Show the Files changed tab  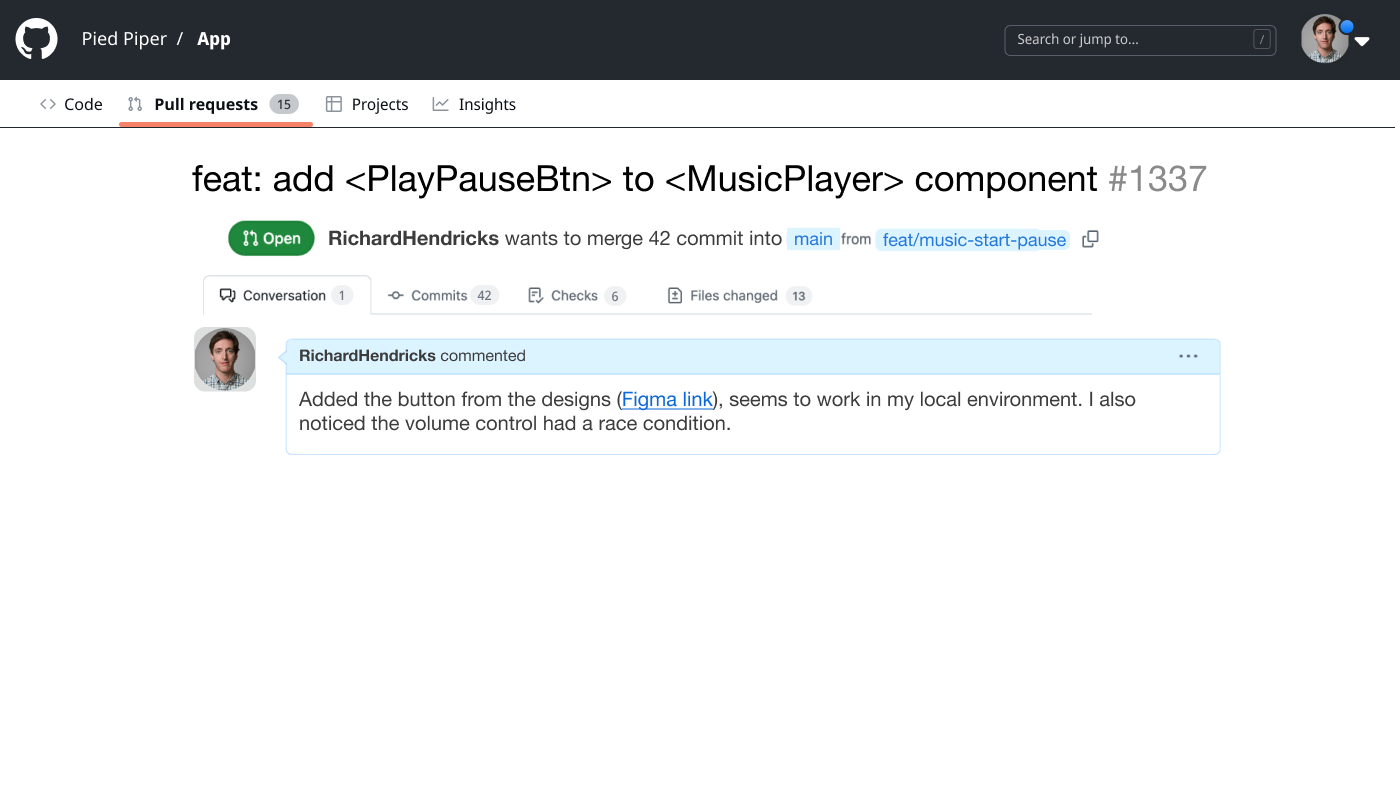tap(737, 295)
